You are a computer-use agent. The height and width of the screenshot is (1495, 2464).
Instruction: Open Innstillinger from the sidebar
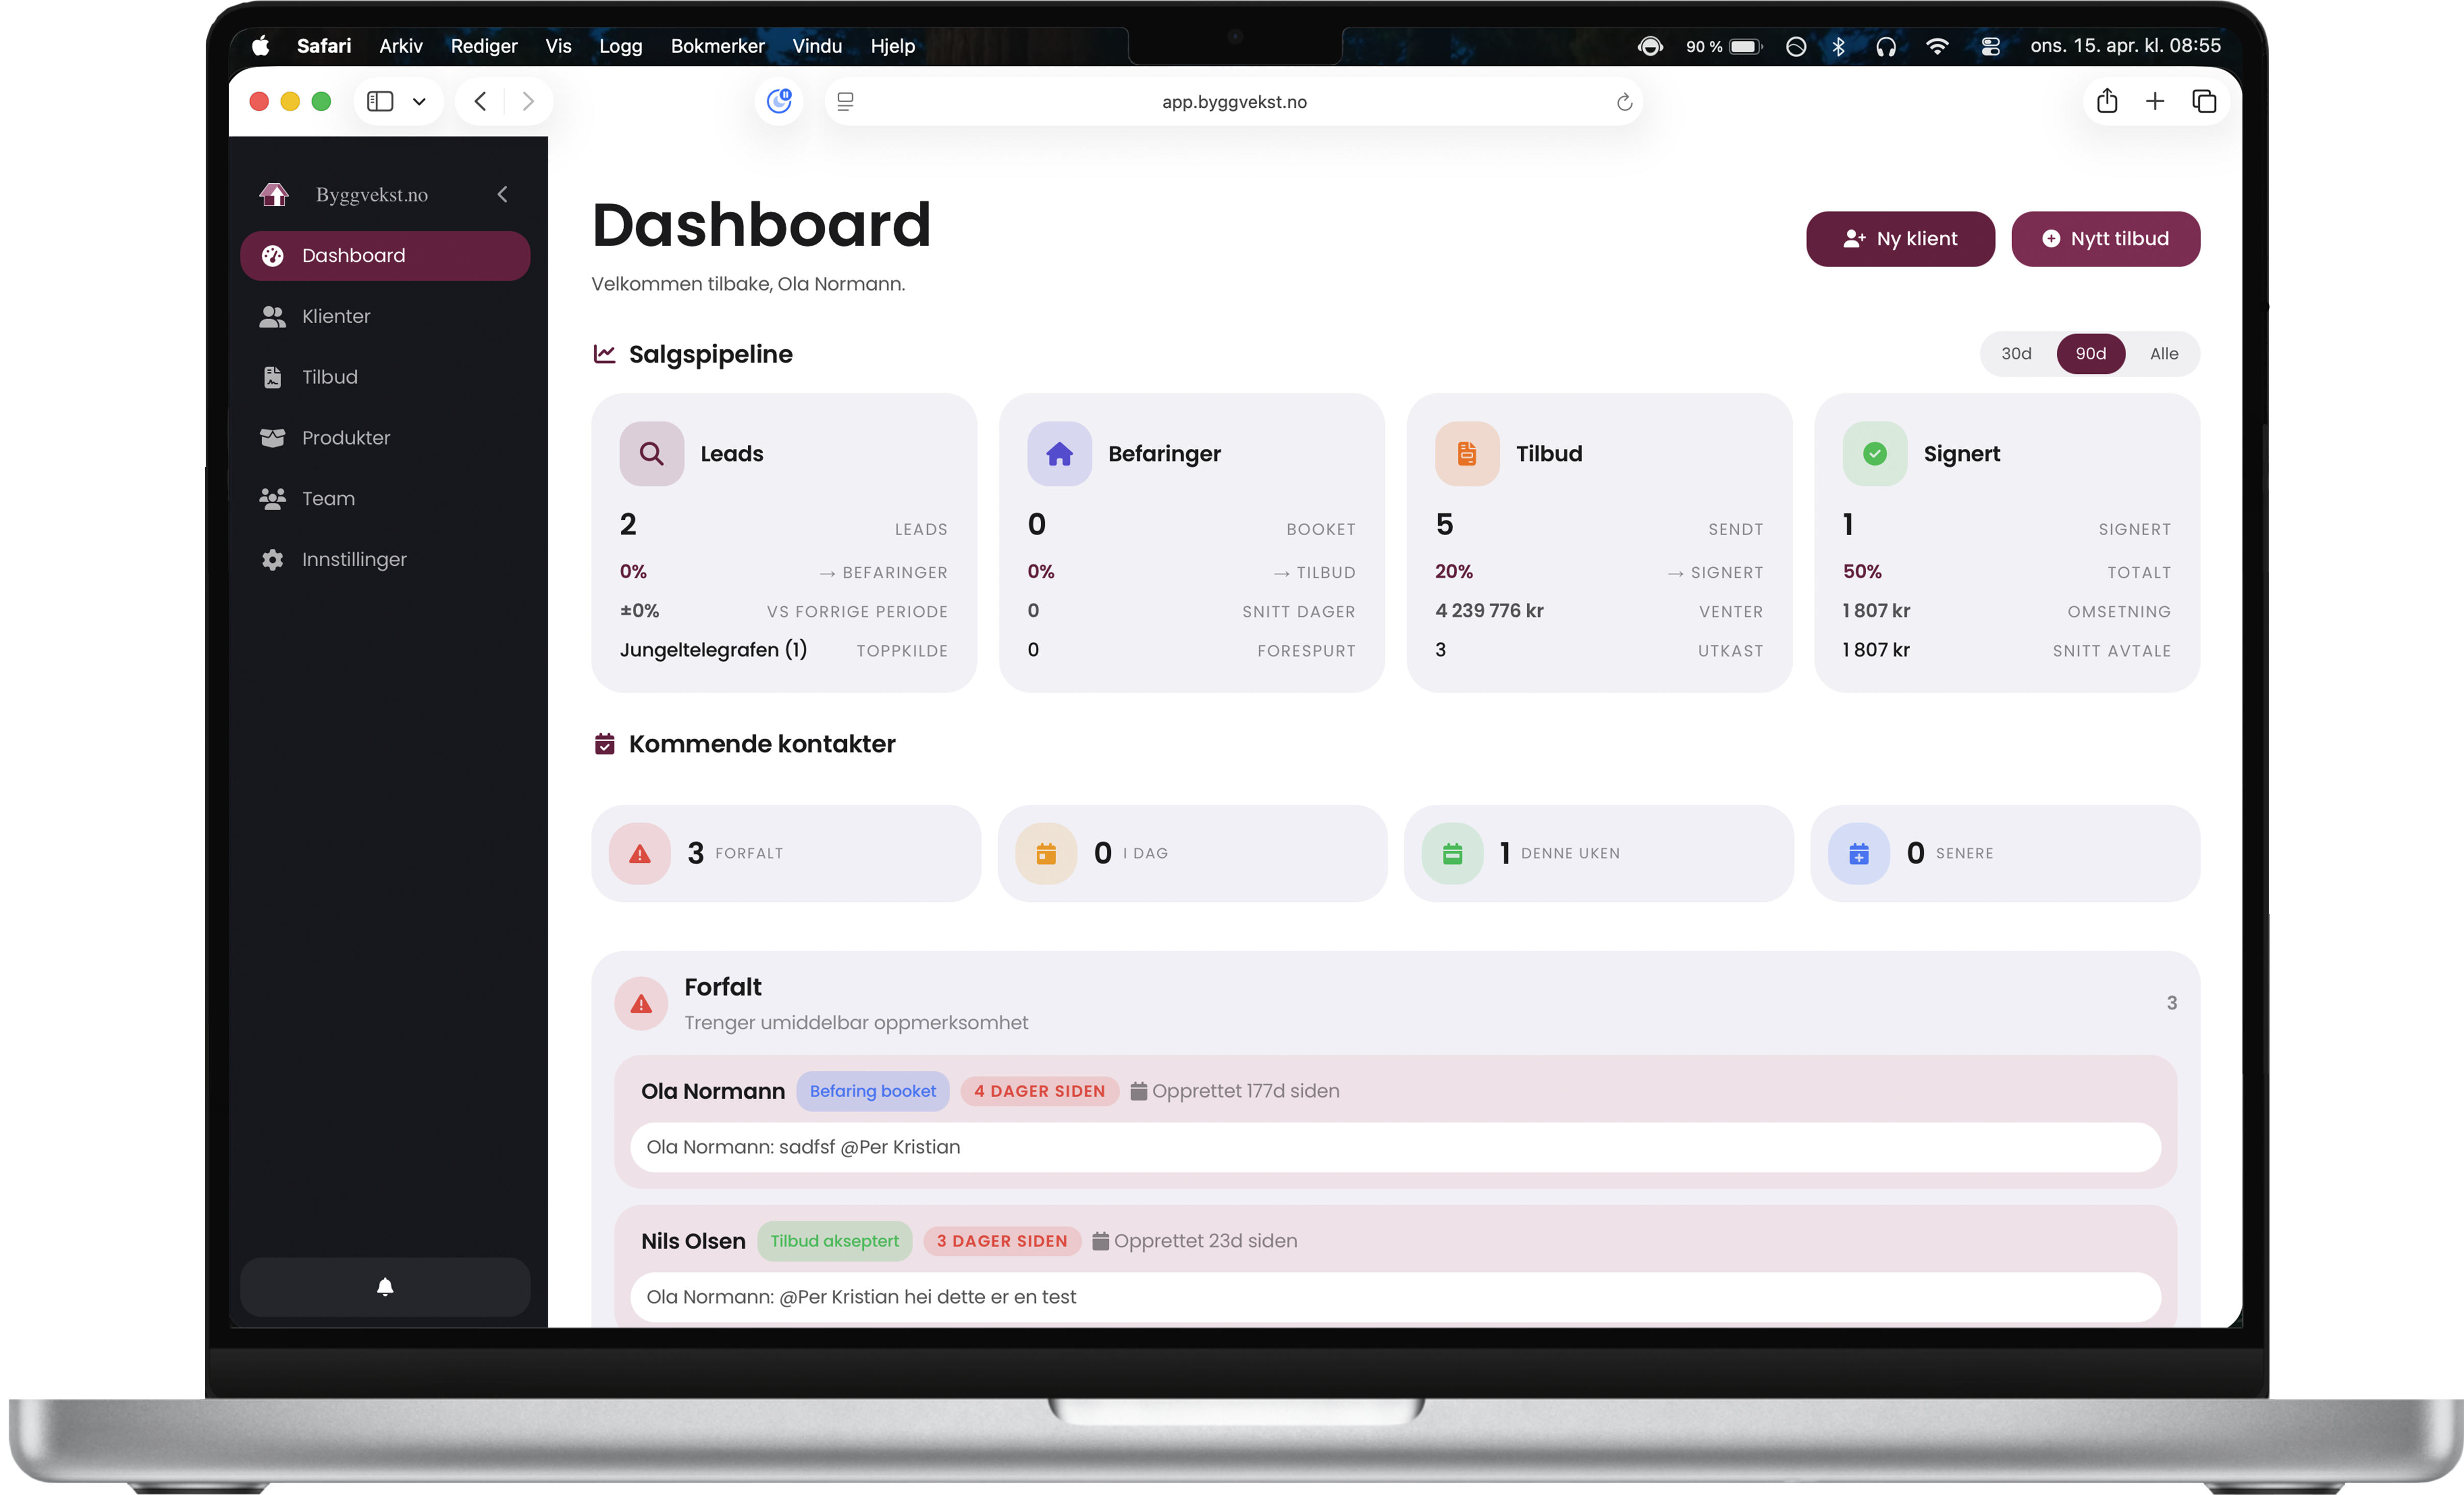coord(354,559)
